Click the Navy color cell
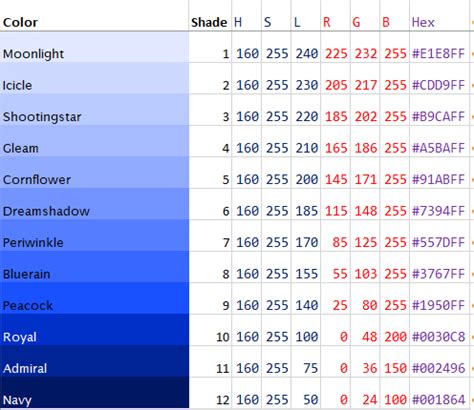474x410 pixels. [94, 392]
